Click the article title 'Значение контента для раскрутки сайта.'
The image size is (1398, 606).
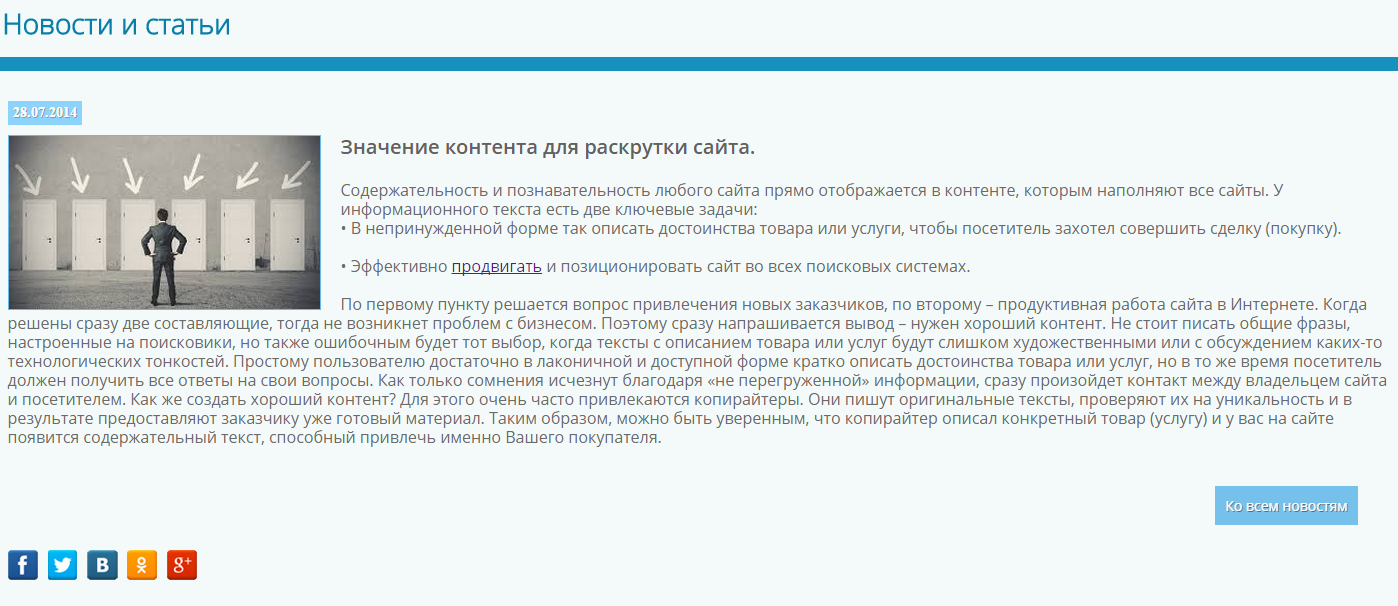tap(548, 147)
